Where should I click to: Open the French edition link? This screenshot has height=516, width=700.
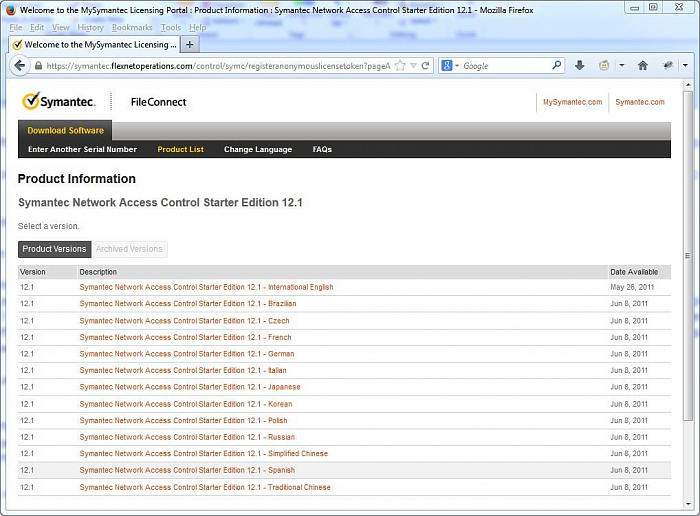click(185, 337)
